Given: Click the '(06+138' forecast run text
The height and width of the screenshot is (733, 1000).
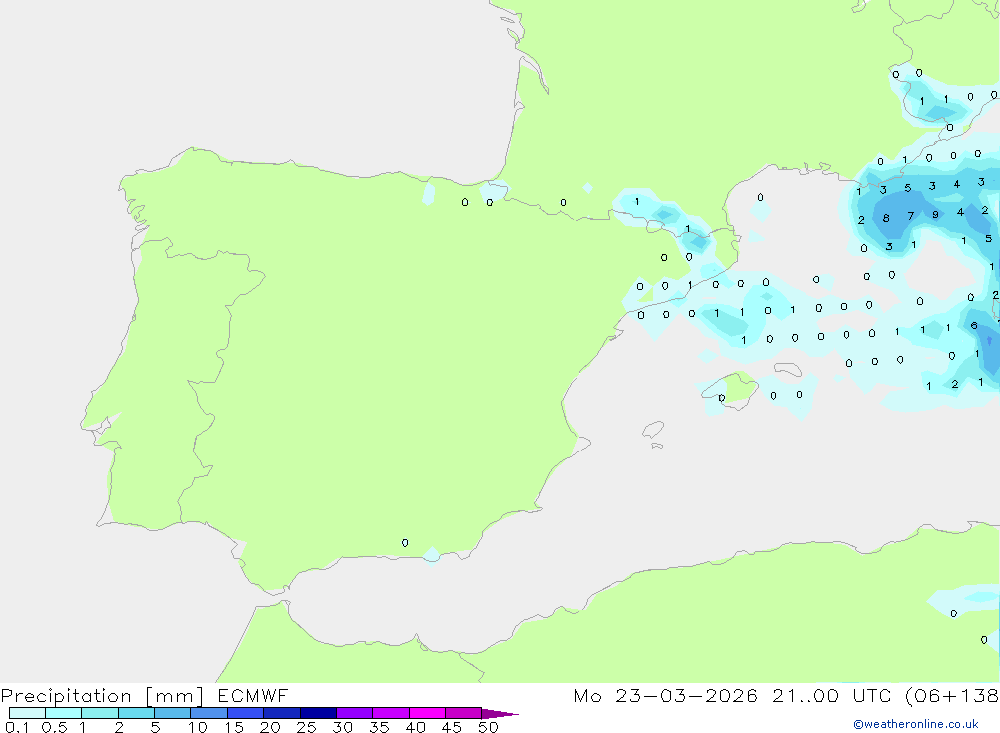Looking at the screenshot, I should 952,695.
